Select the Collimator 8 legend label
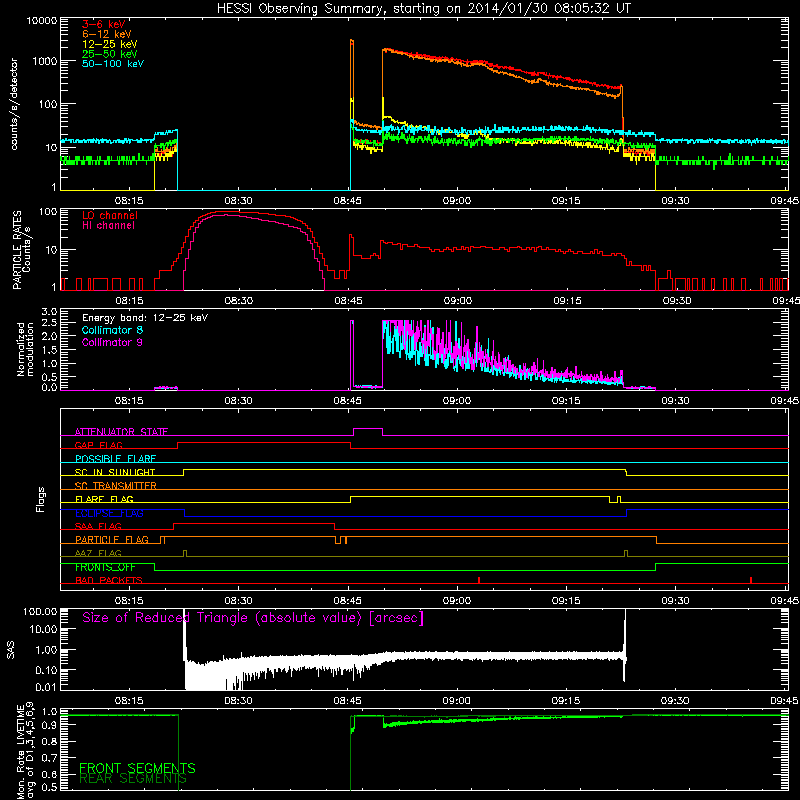 (112, 330)
